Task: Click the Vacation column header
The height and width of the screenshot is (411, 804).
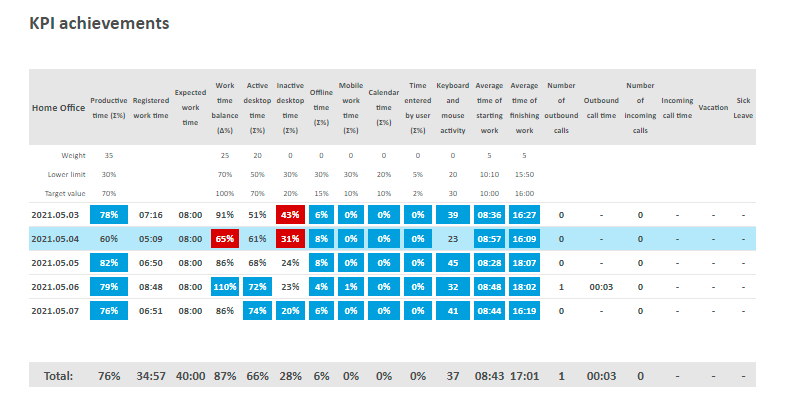Action: click(713, 107)
